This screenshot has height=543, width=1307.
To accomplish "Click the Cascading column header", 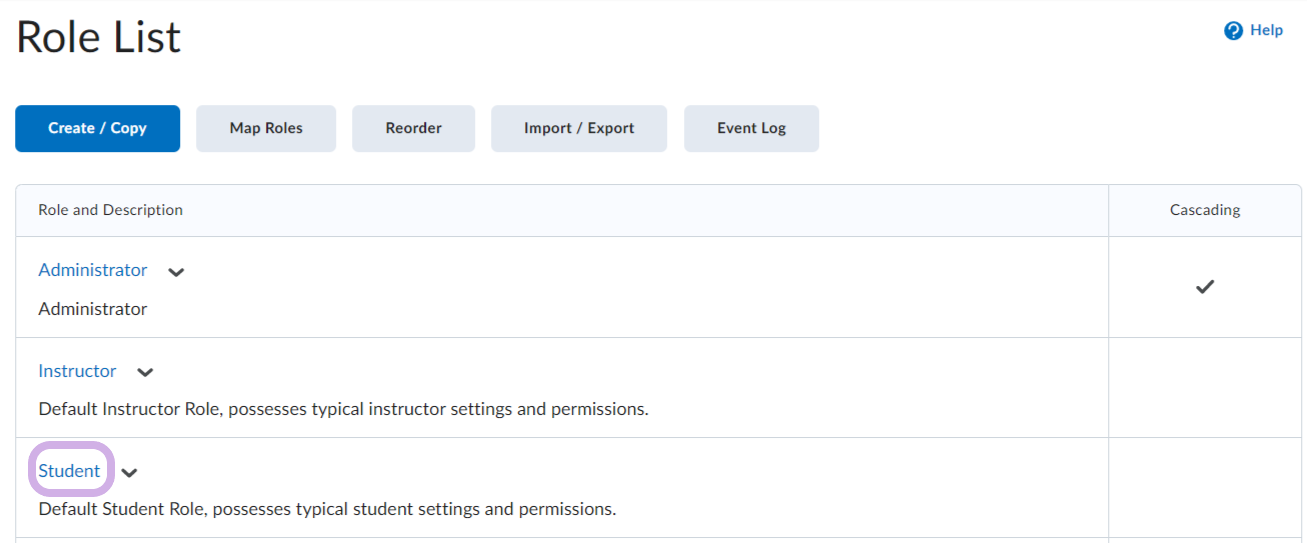I will coord(1205,210).
